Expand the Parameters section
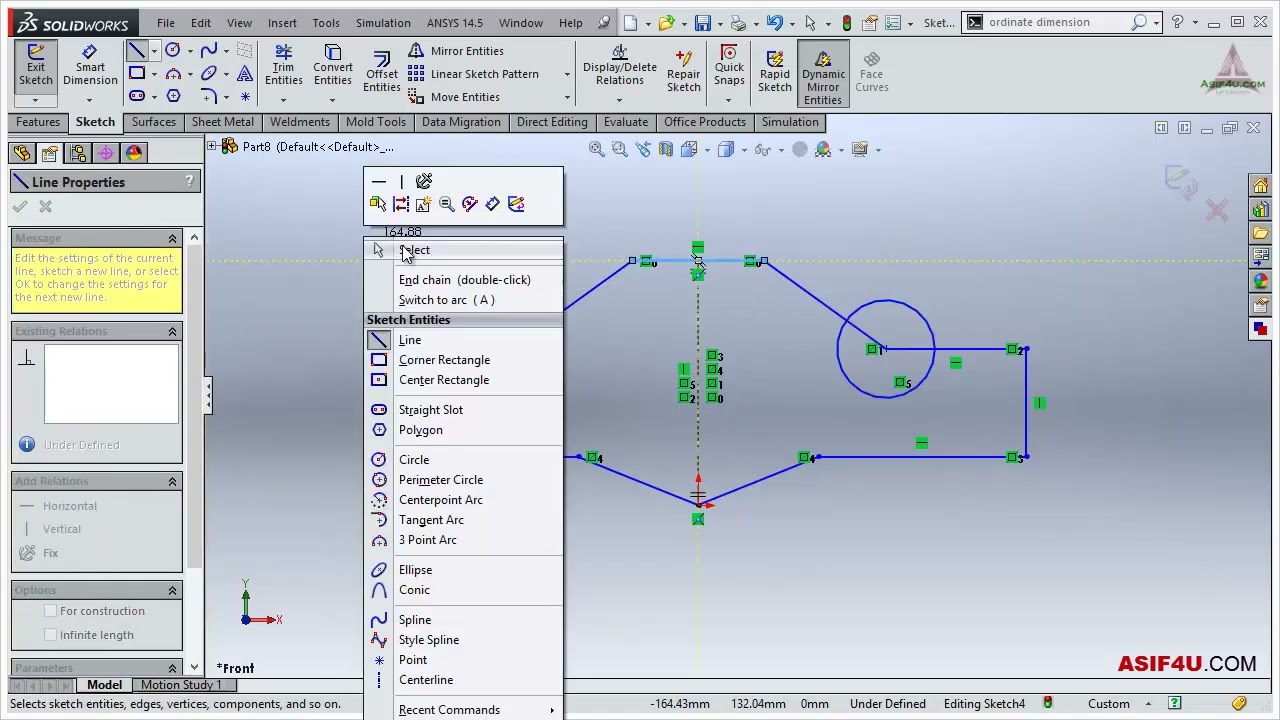1280x720 pixels. coord(172,668)
